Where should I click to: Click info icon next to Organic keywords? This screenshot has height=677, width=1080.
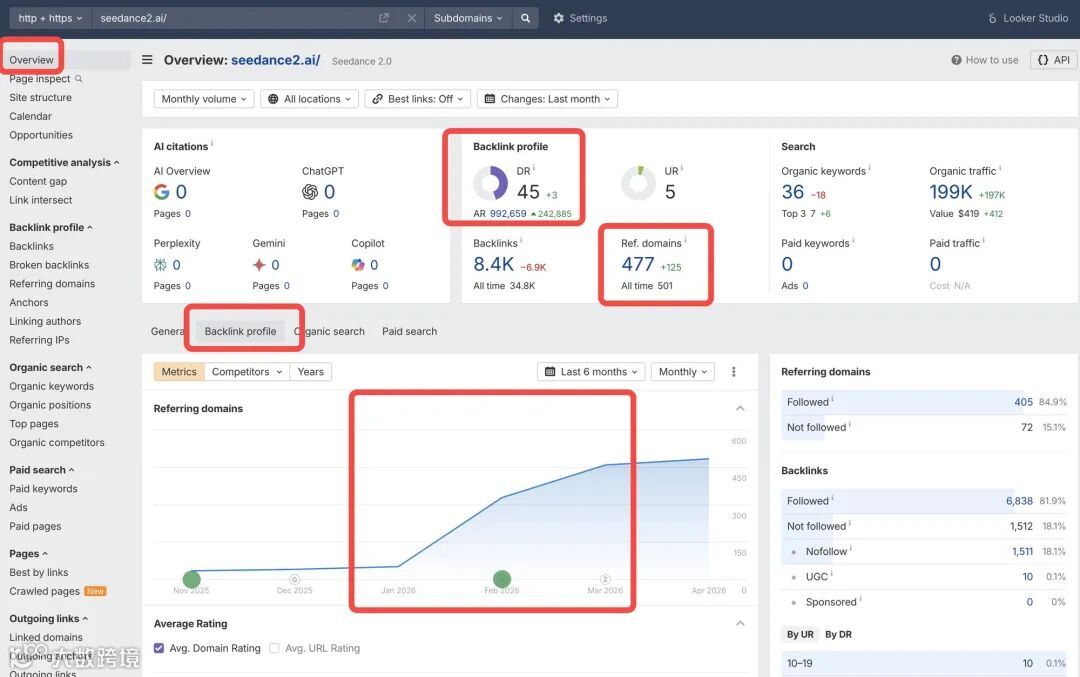[x=869, y=168]
